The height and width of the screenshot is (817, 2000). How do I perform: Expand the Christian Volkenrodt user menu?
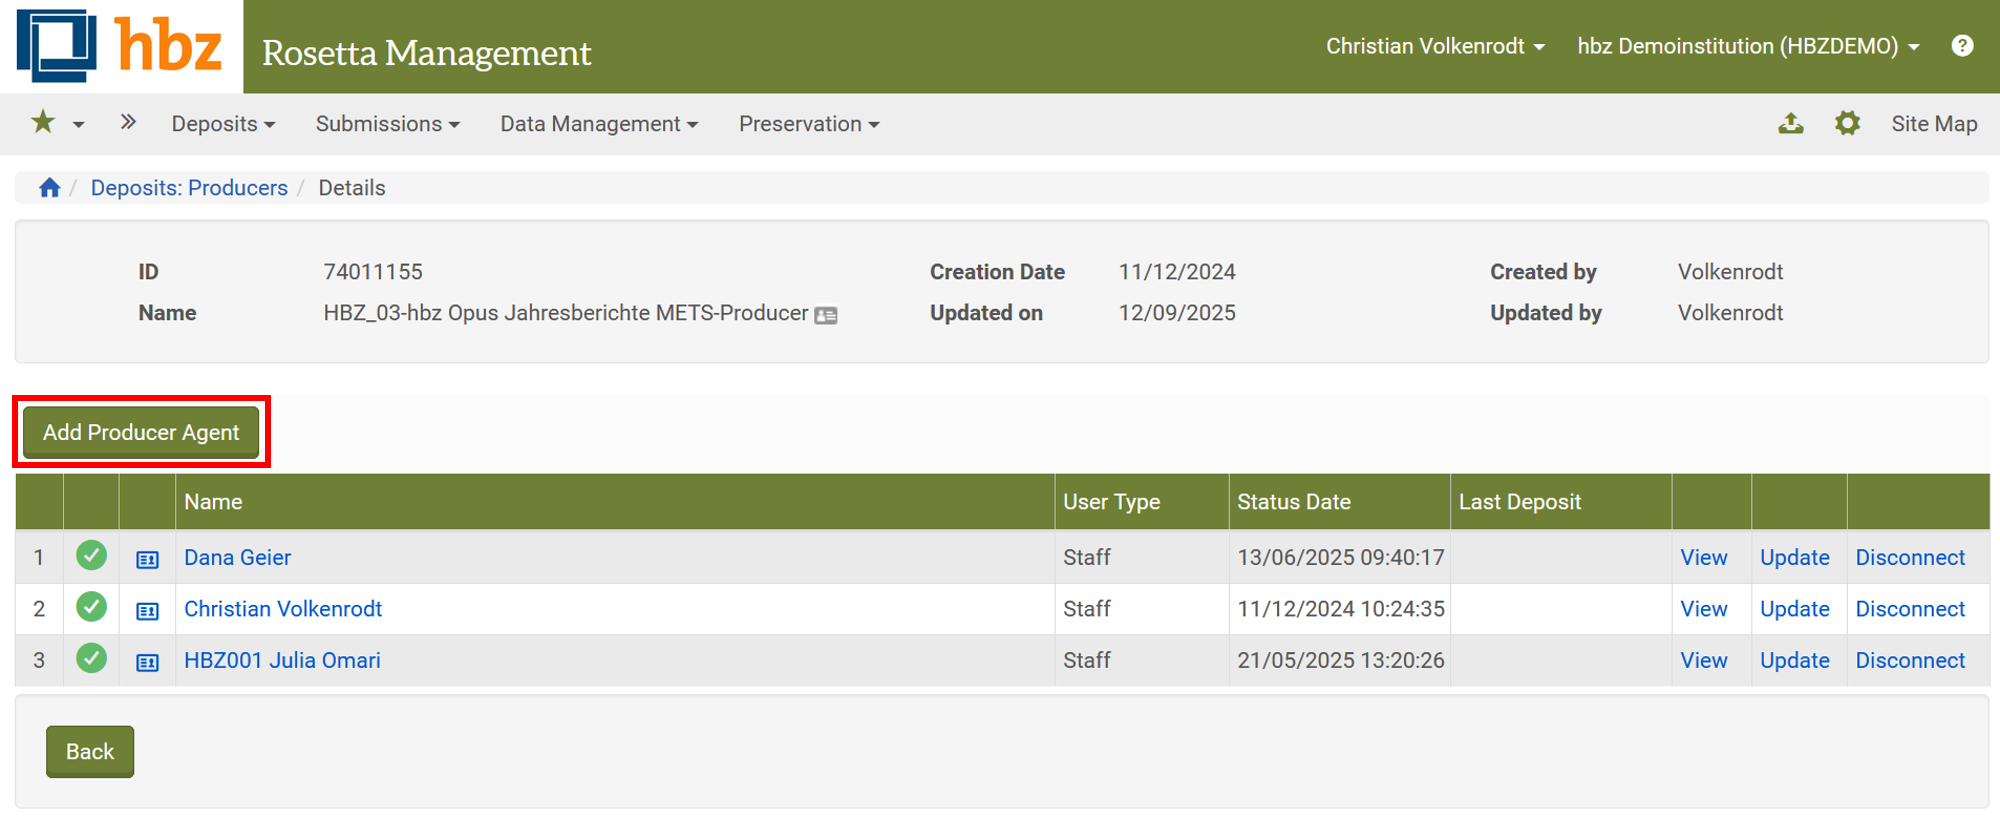pos(1435,46)
